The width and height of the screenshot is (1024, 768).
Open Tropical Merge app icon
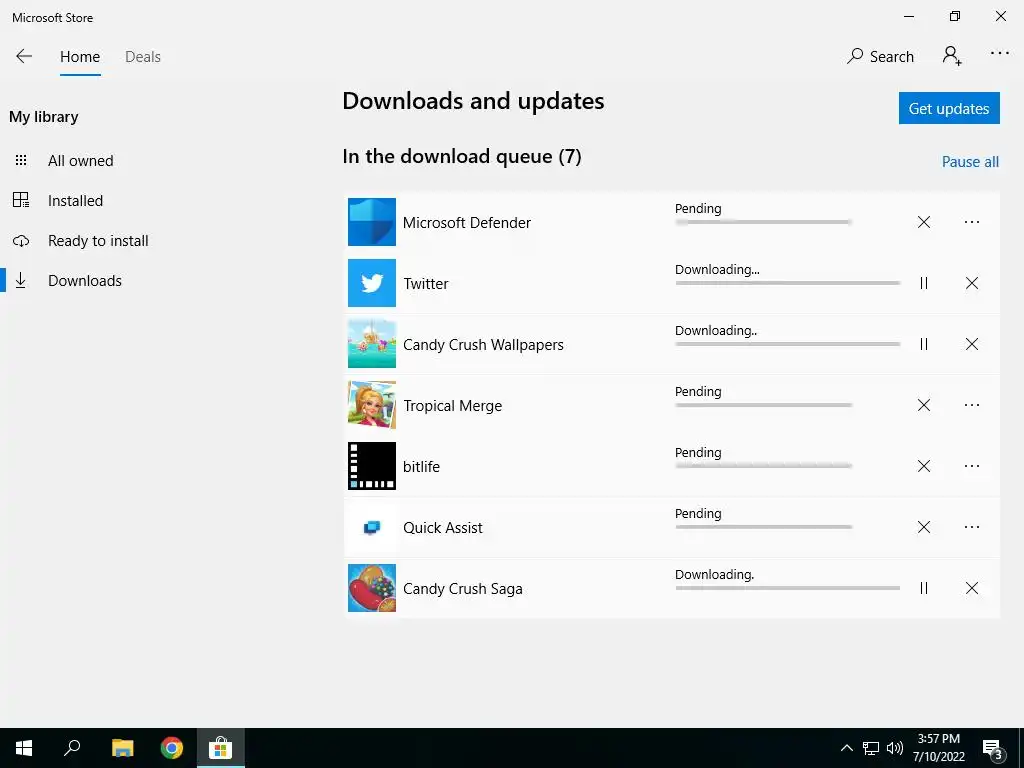(x=372, y=405)
